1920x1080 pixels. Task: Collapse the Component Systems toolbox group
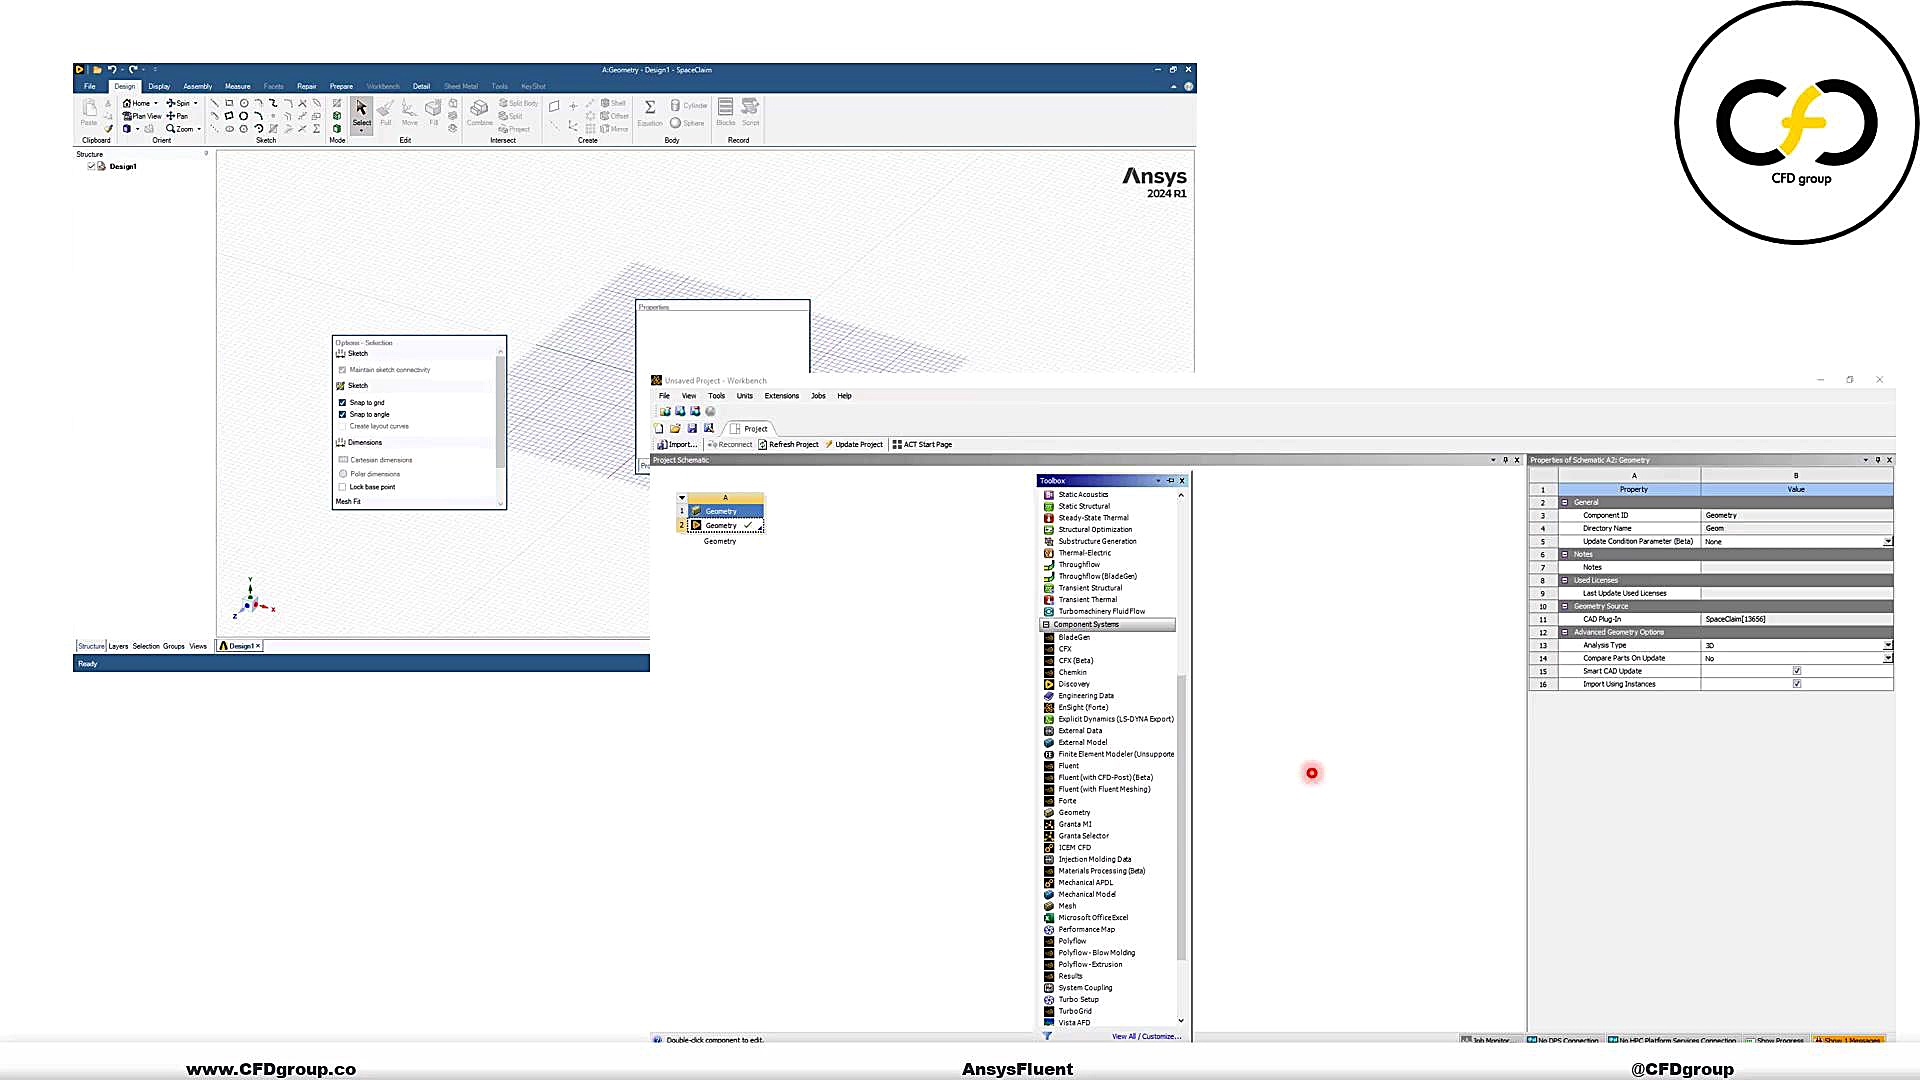click(1046, 624)
